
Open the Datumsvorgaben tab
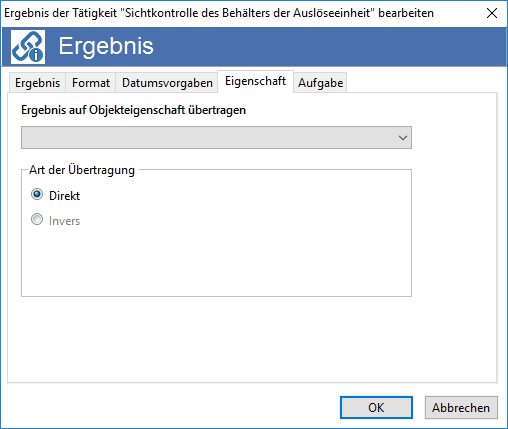(167, 83)
